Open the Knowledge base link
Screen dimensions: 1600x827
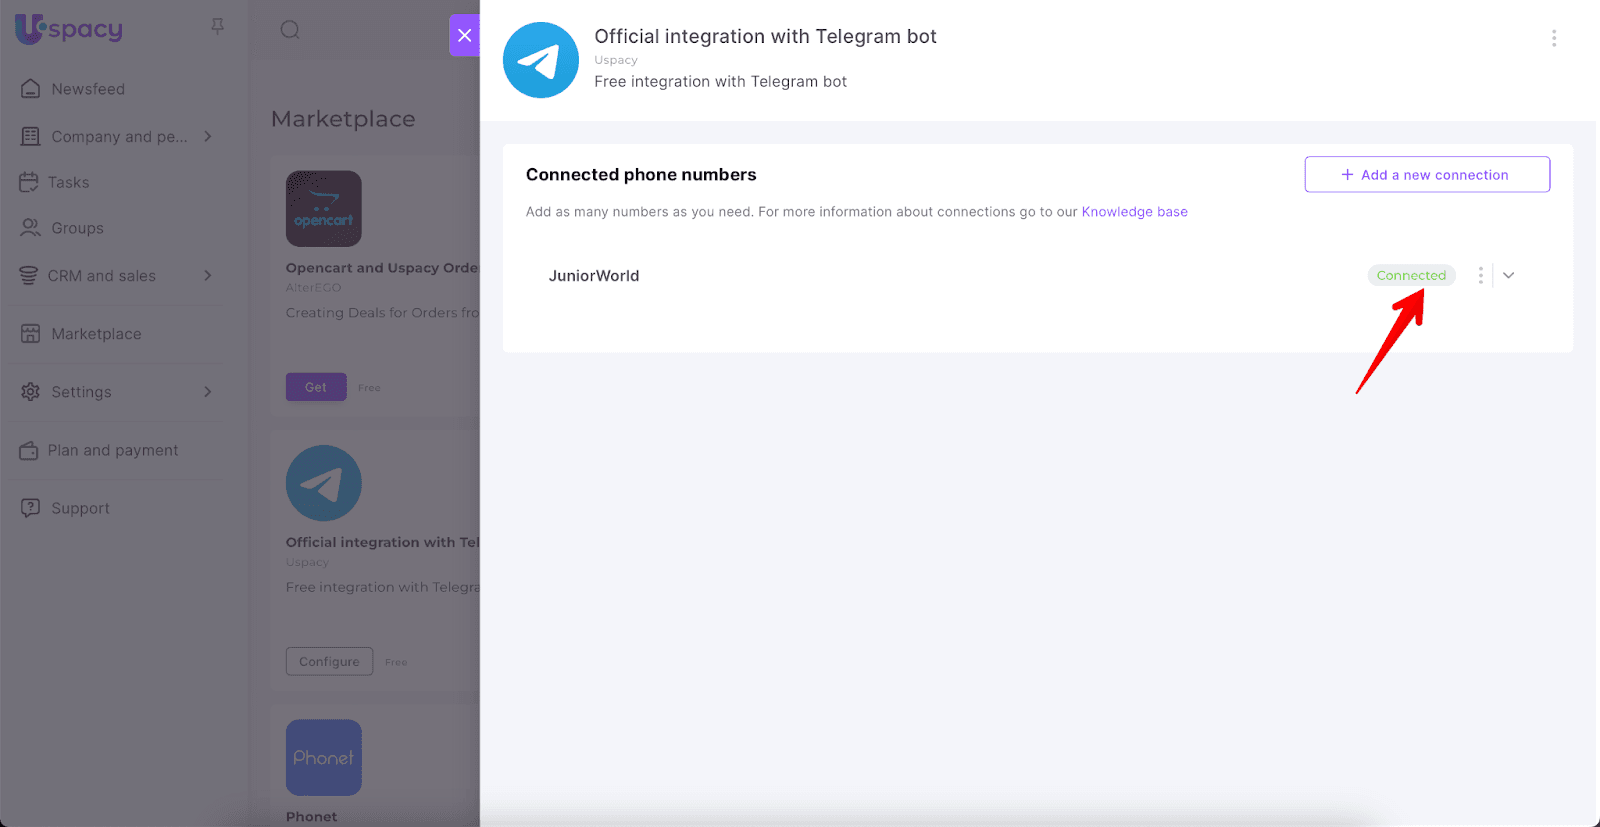[1134, 212]
